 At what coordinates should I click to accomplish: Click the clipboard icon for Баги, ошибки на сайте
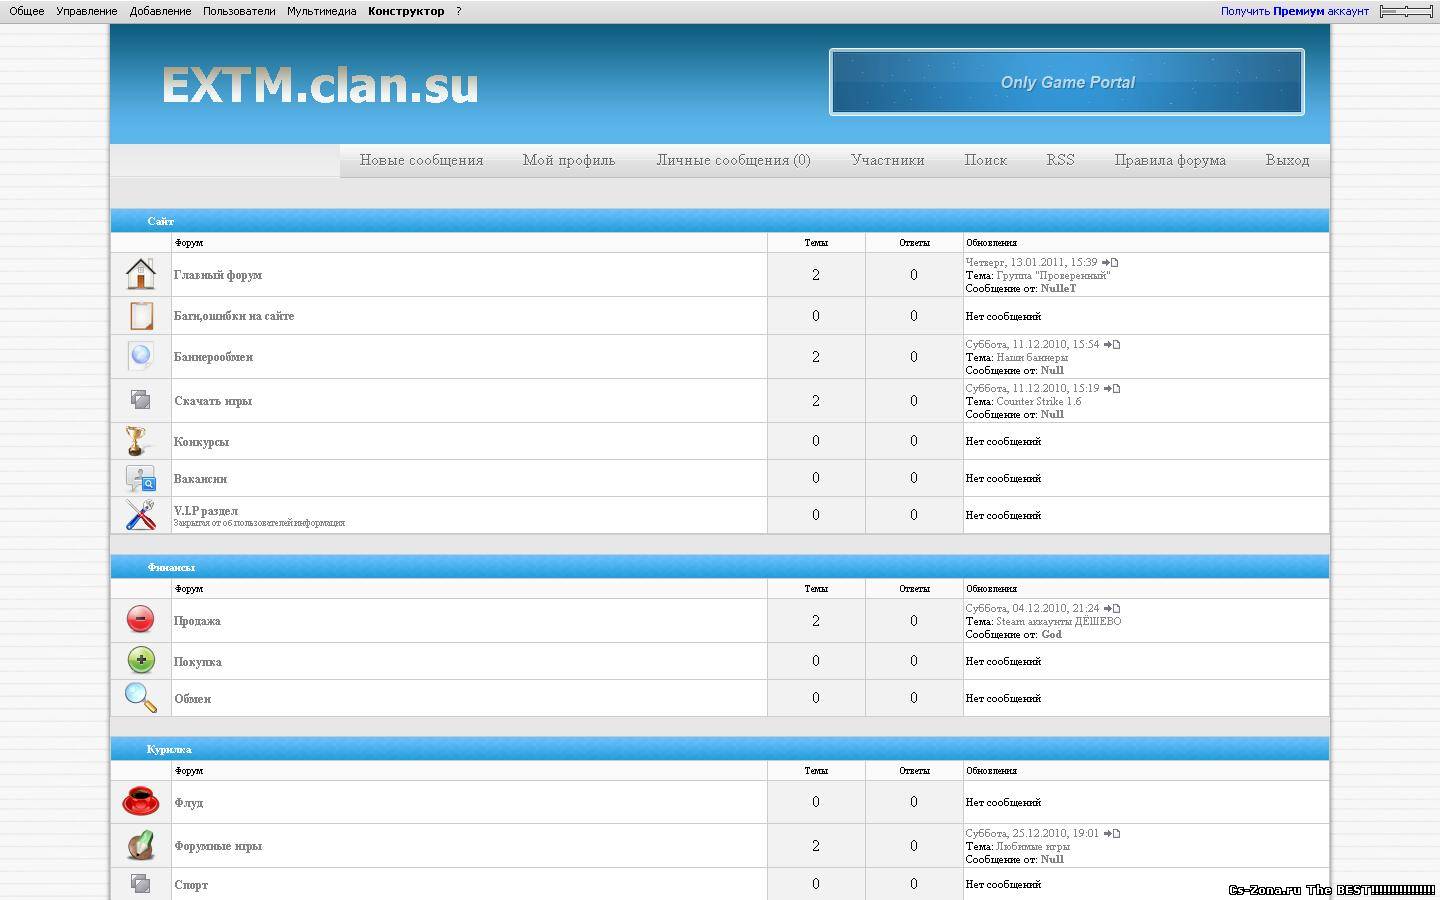point(140,315)
